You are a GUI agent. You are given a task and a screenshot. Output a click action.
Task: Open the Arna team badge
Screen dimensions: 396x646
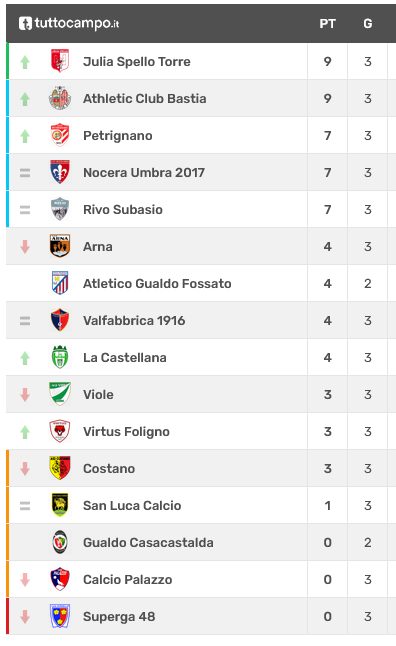click(x=60, y=246)
